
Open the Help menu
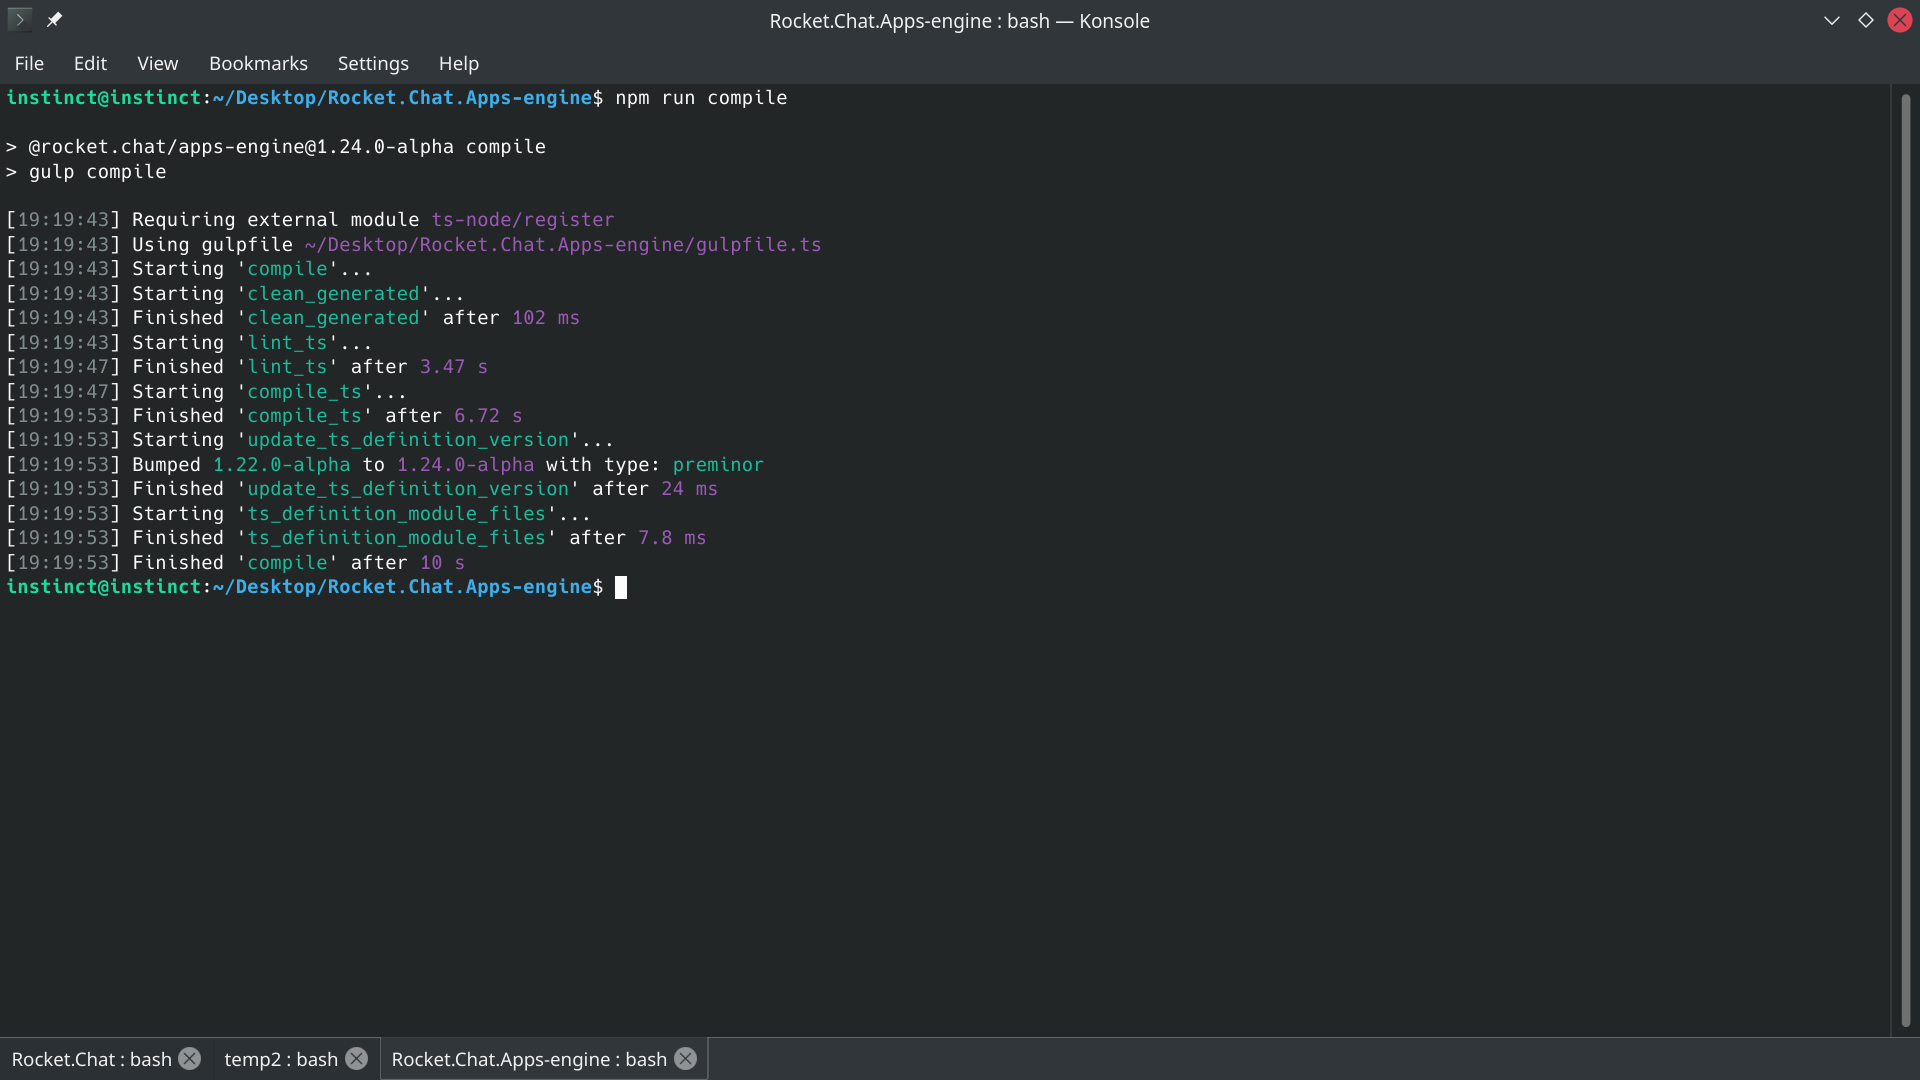(x=458, y=63)
